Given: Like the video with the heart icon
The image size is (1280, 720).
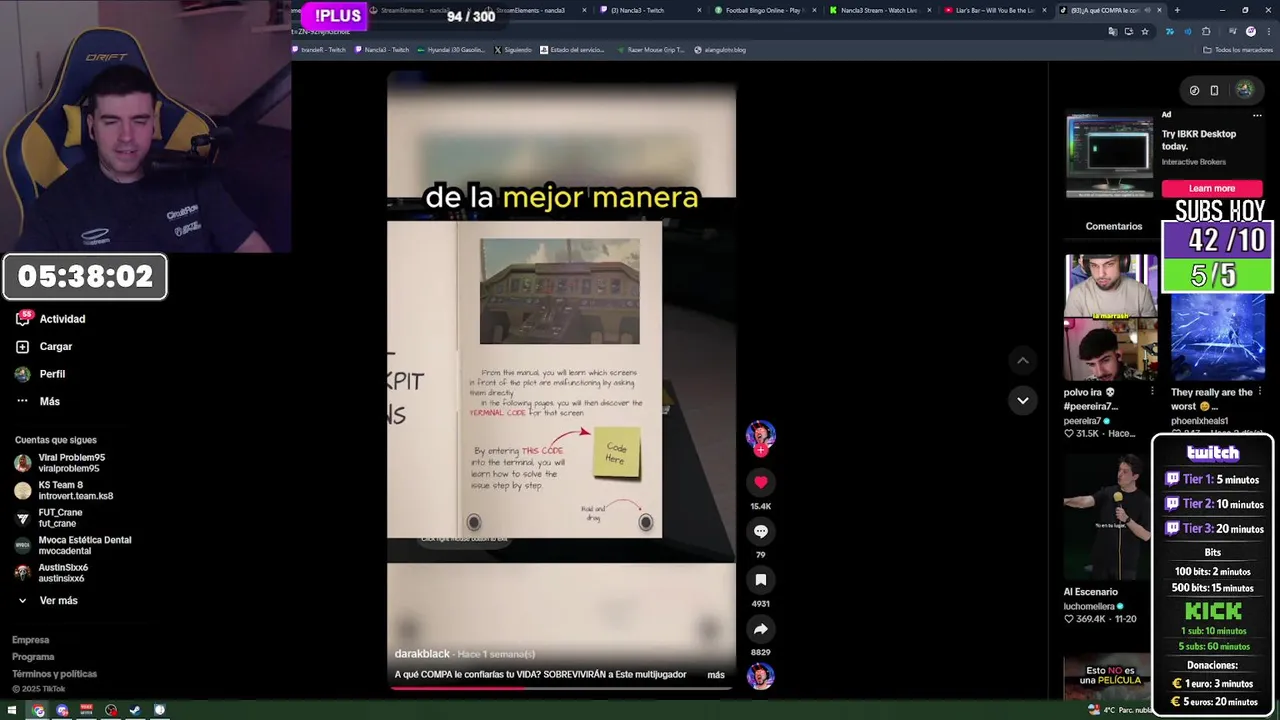Looking at the screenshot, I should [x=760, y=482].
